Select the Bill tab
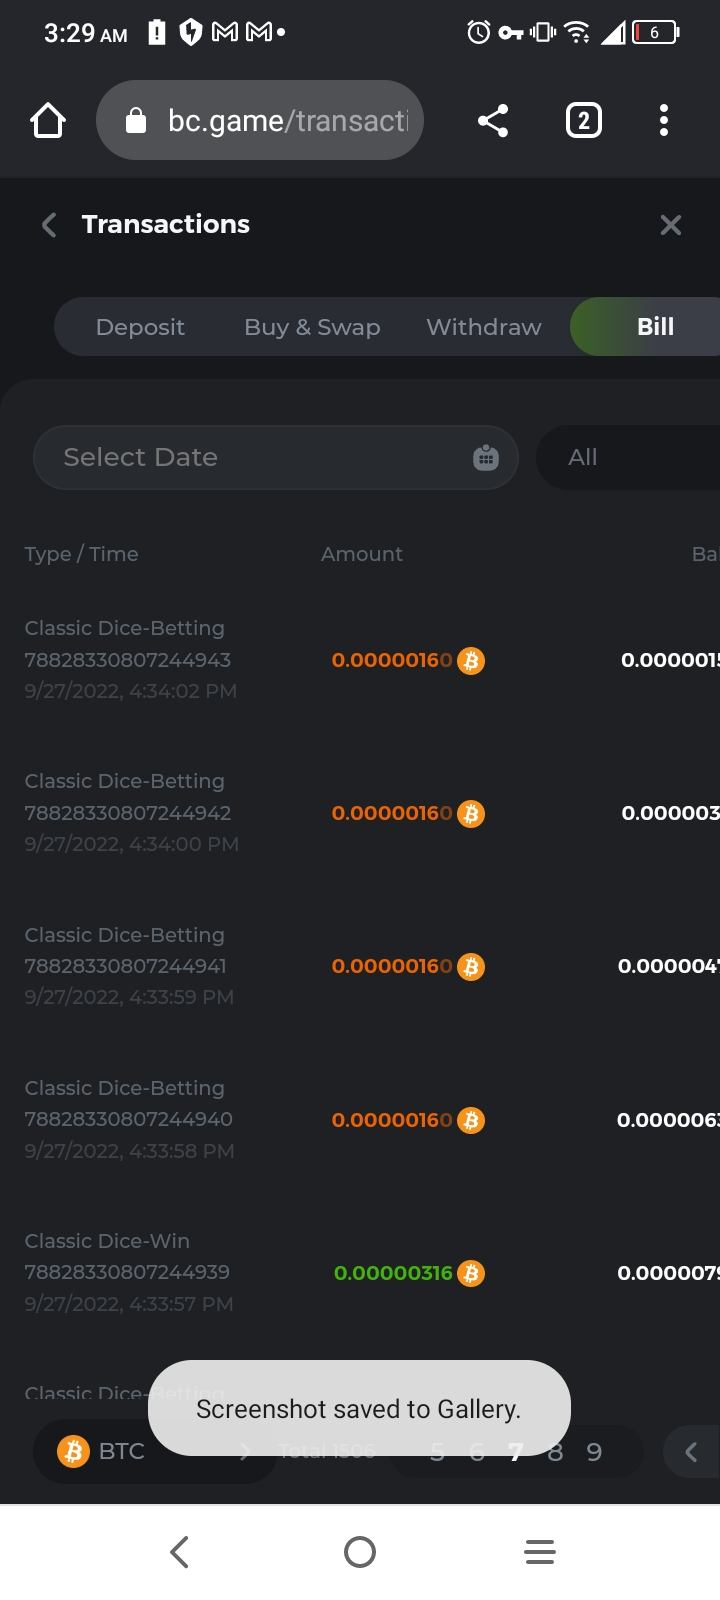Viewport: 720px width, 1600px height. [x=655, y=327]
